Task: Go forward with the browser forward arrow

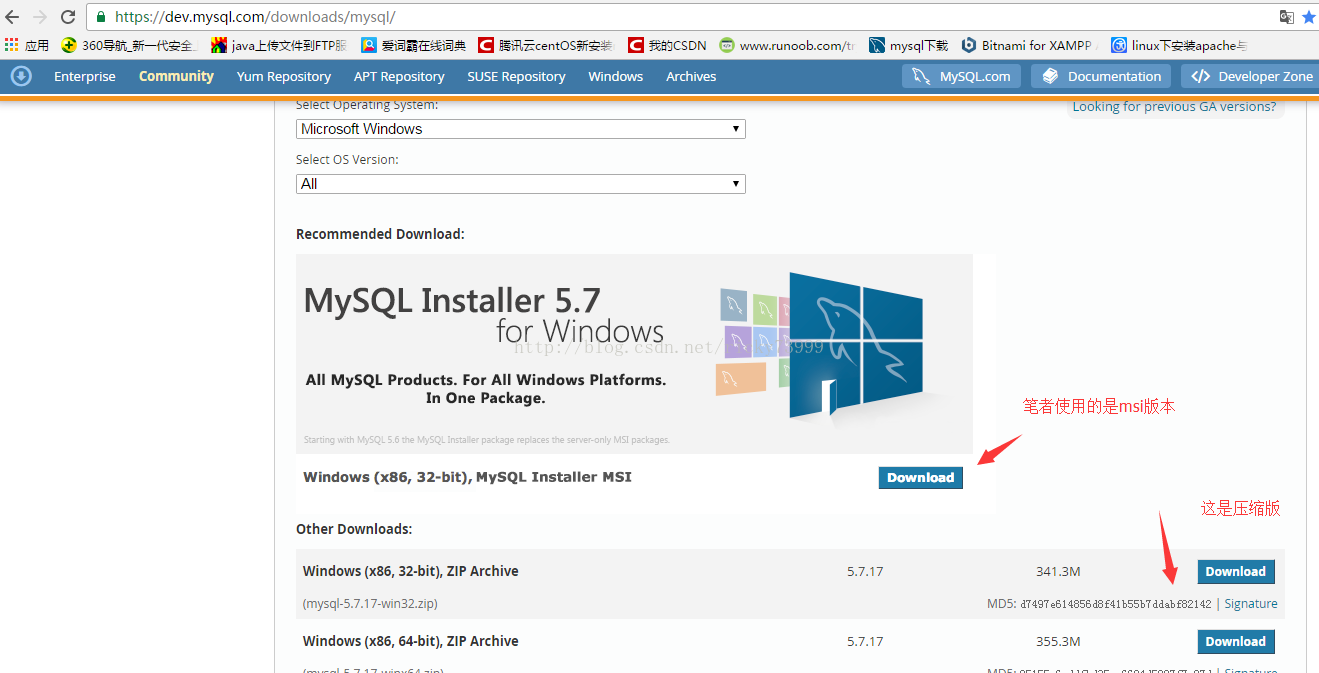Action: [39, 17]
